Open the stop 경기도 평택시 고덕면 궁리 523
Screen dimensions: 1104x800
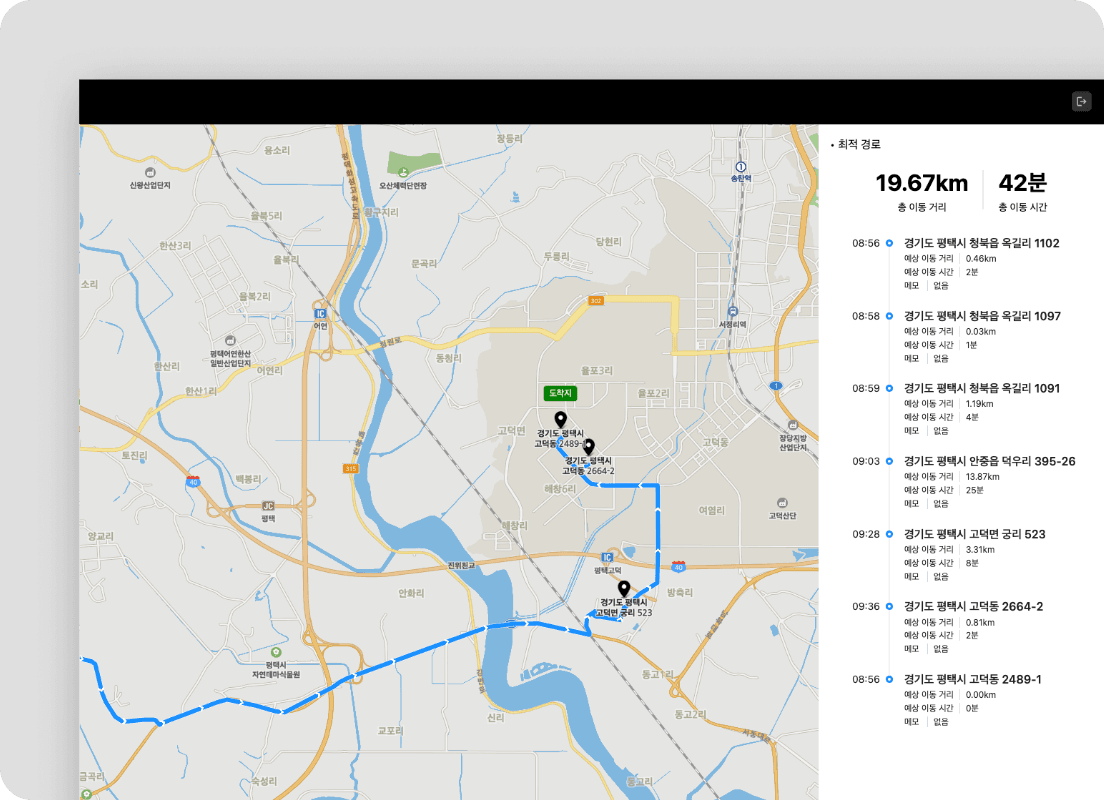[x=974, y=535]
